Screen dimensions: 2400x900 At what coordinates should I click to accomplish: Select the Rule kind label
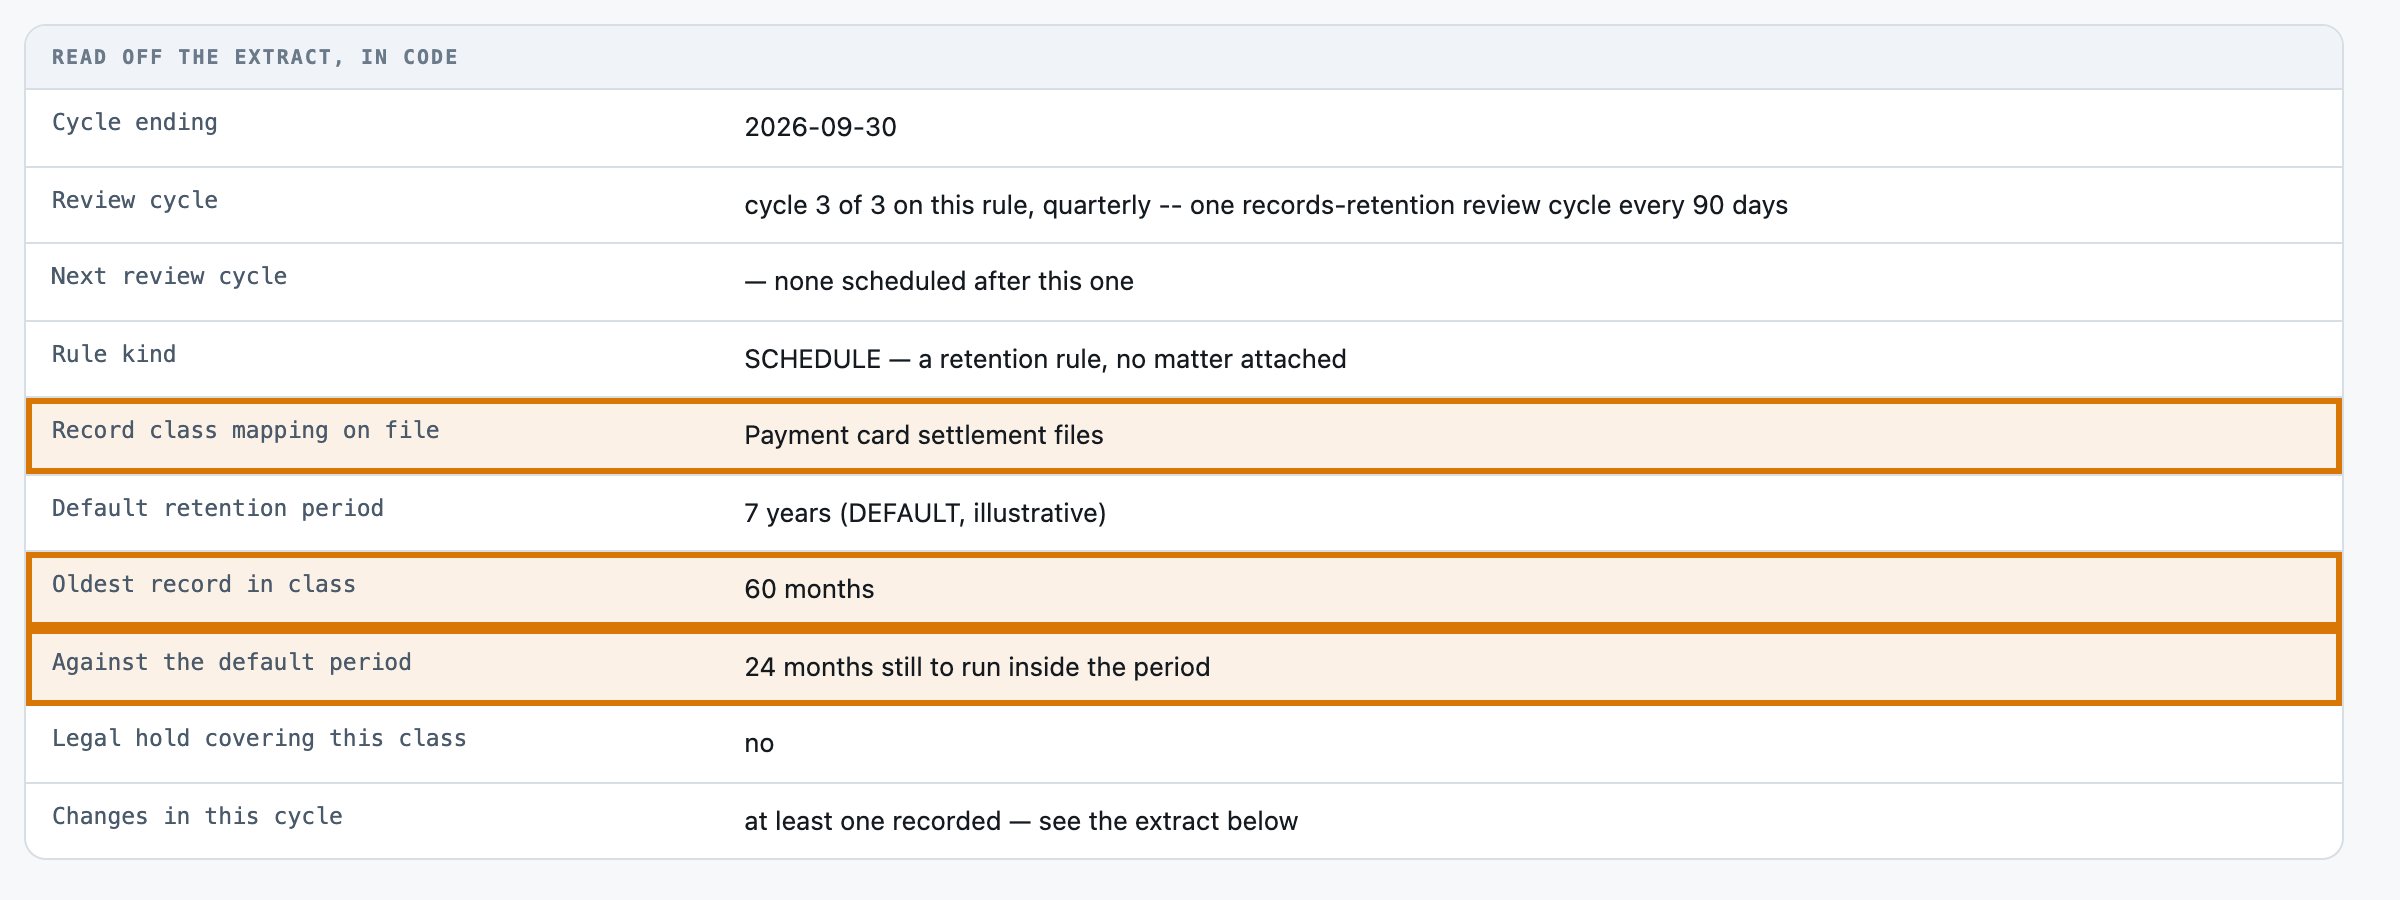tap(114, 354)
